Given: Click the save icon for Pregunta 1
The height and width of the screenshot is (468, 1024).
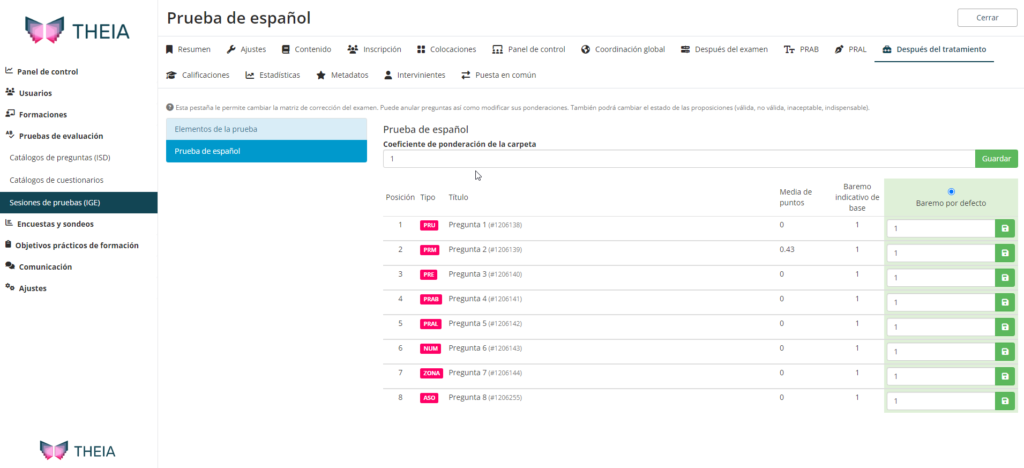Looking at the screenshot, I should pyautogui.click(x=1005, y=229).
